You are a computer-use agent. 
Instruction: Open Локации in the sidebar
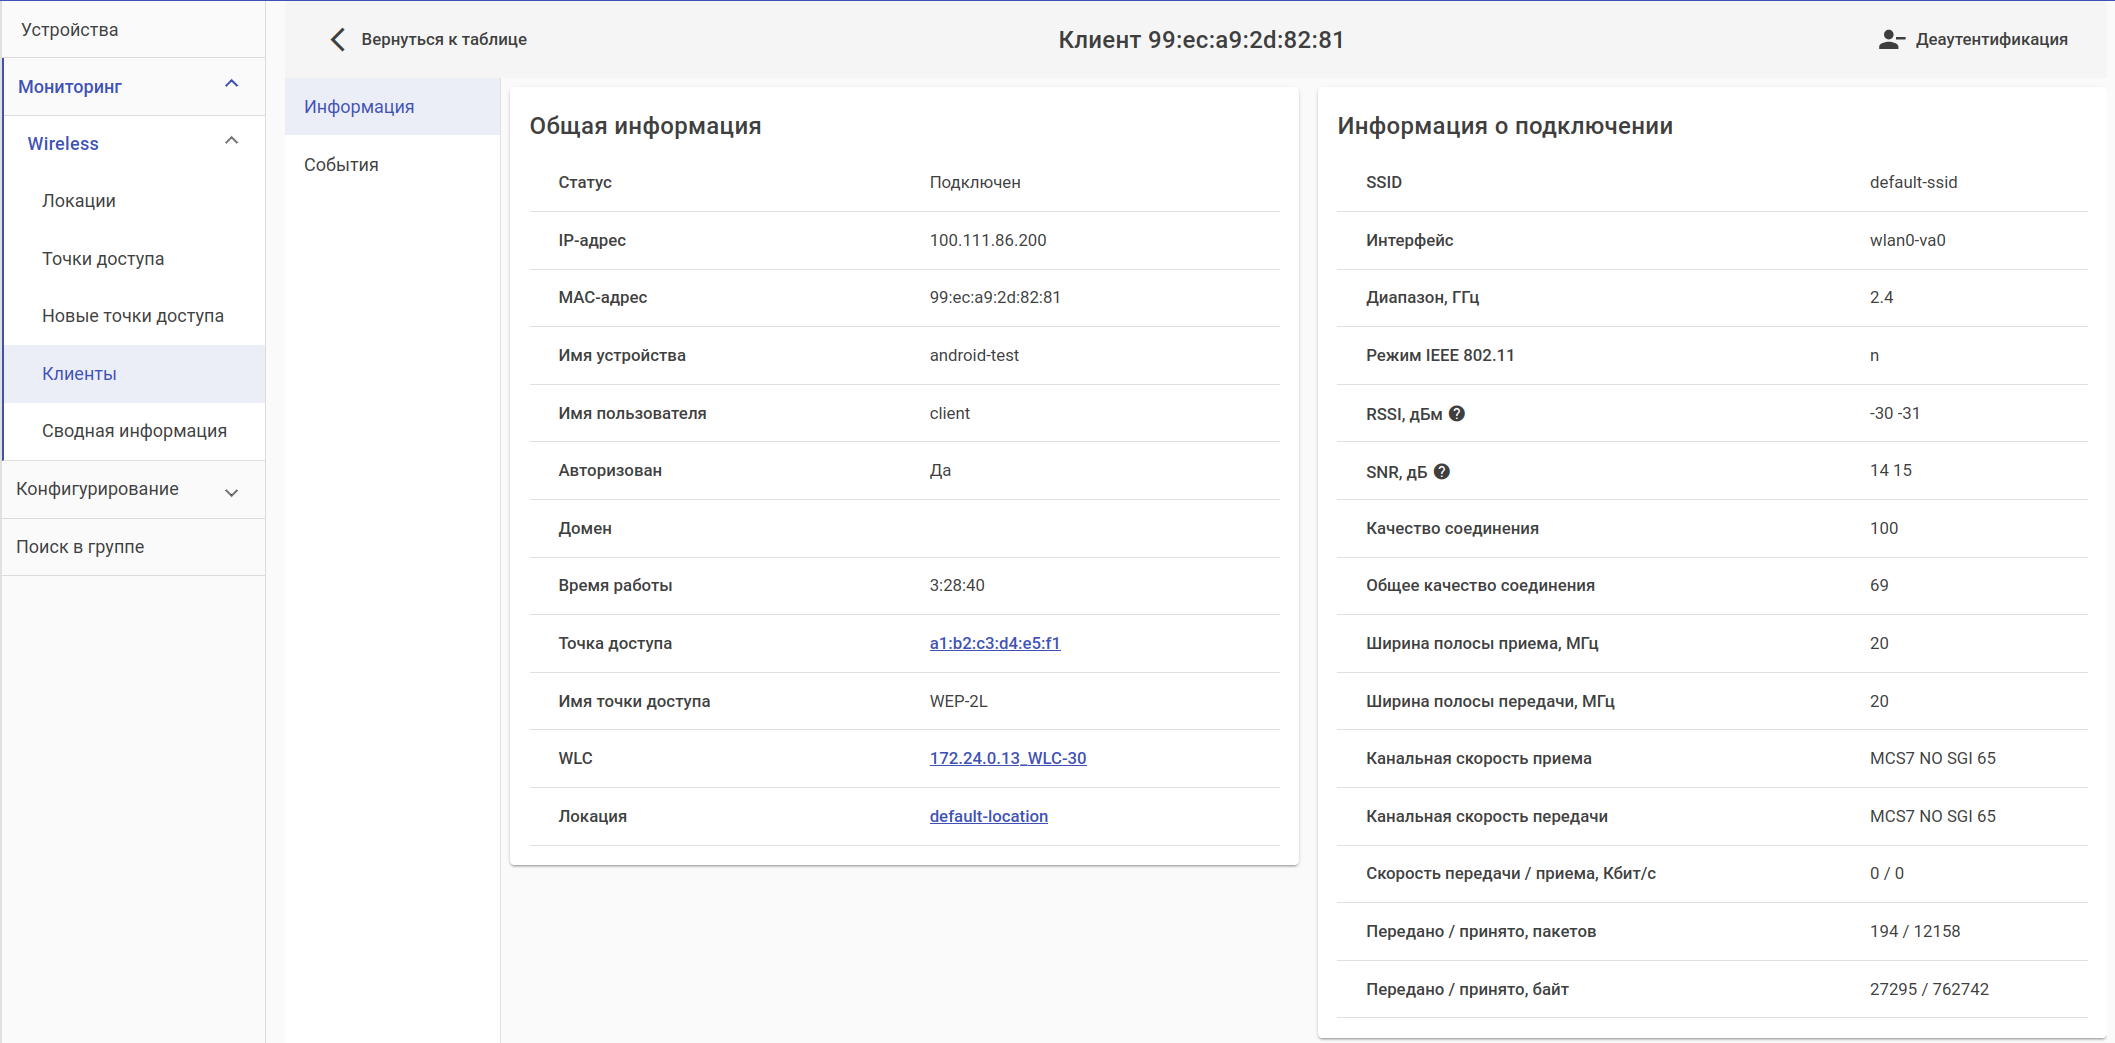point(79,201)
